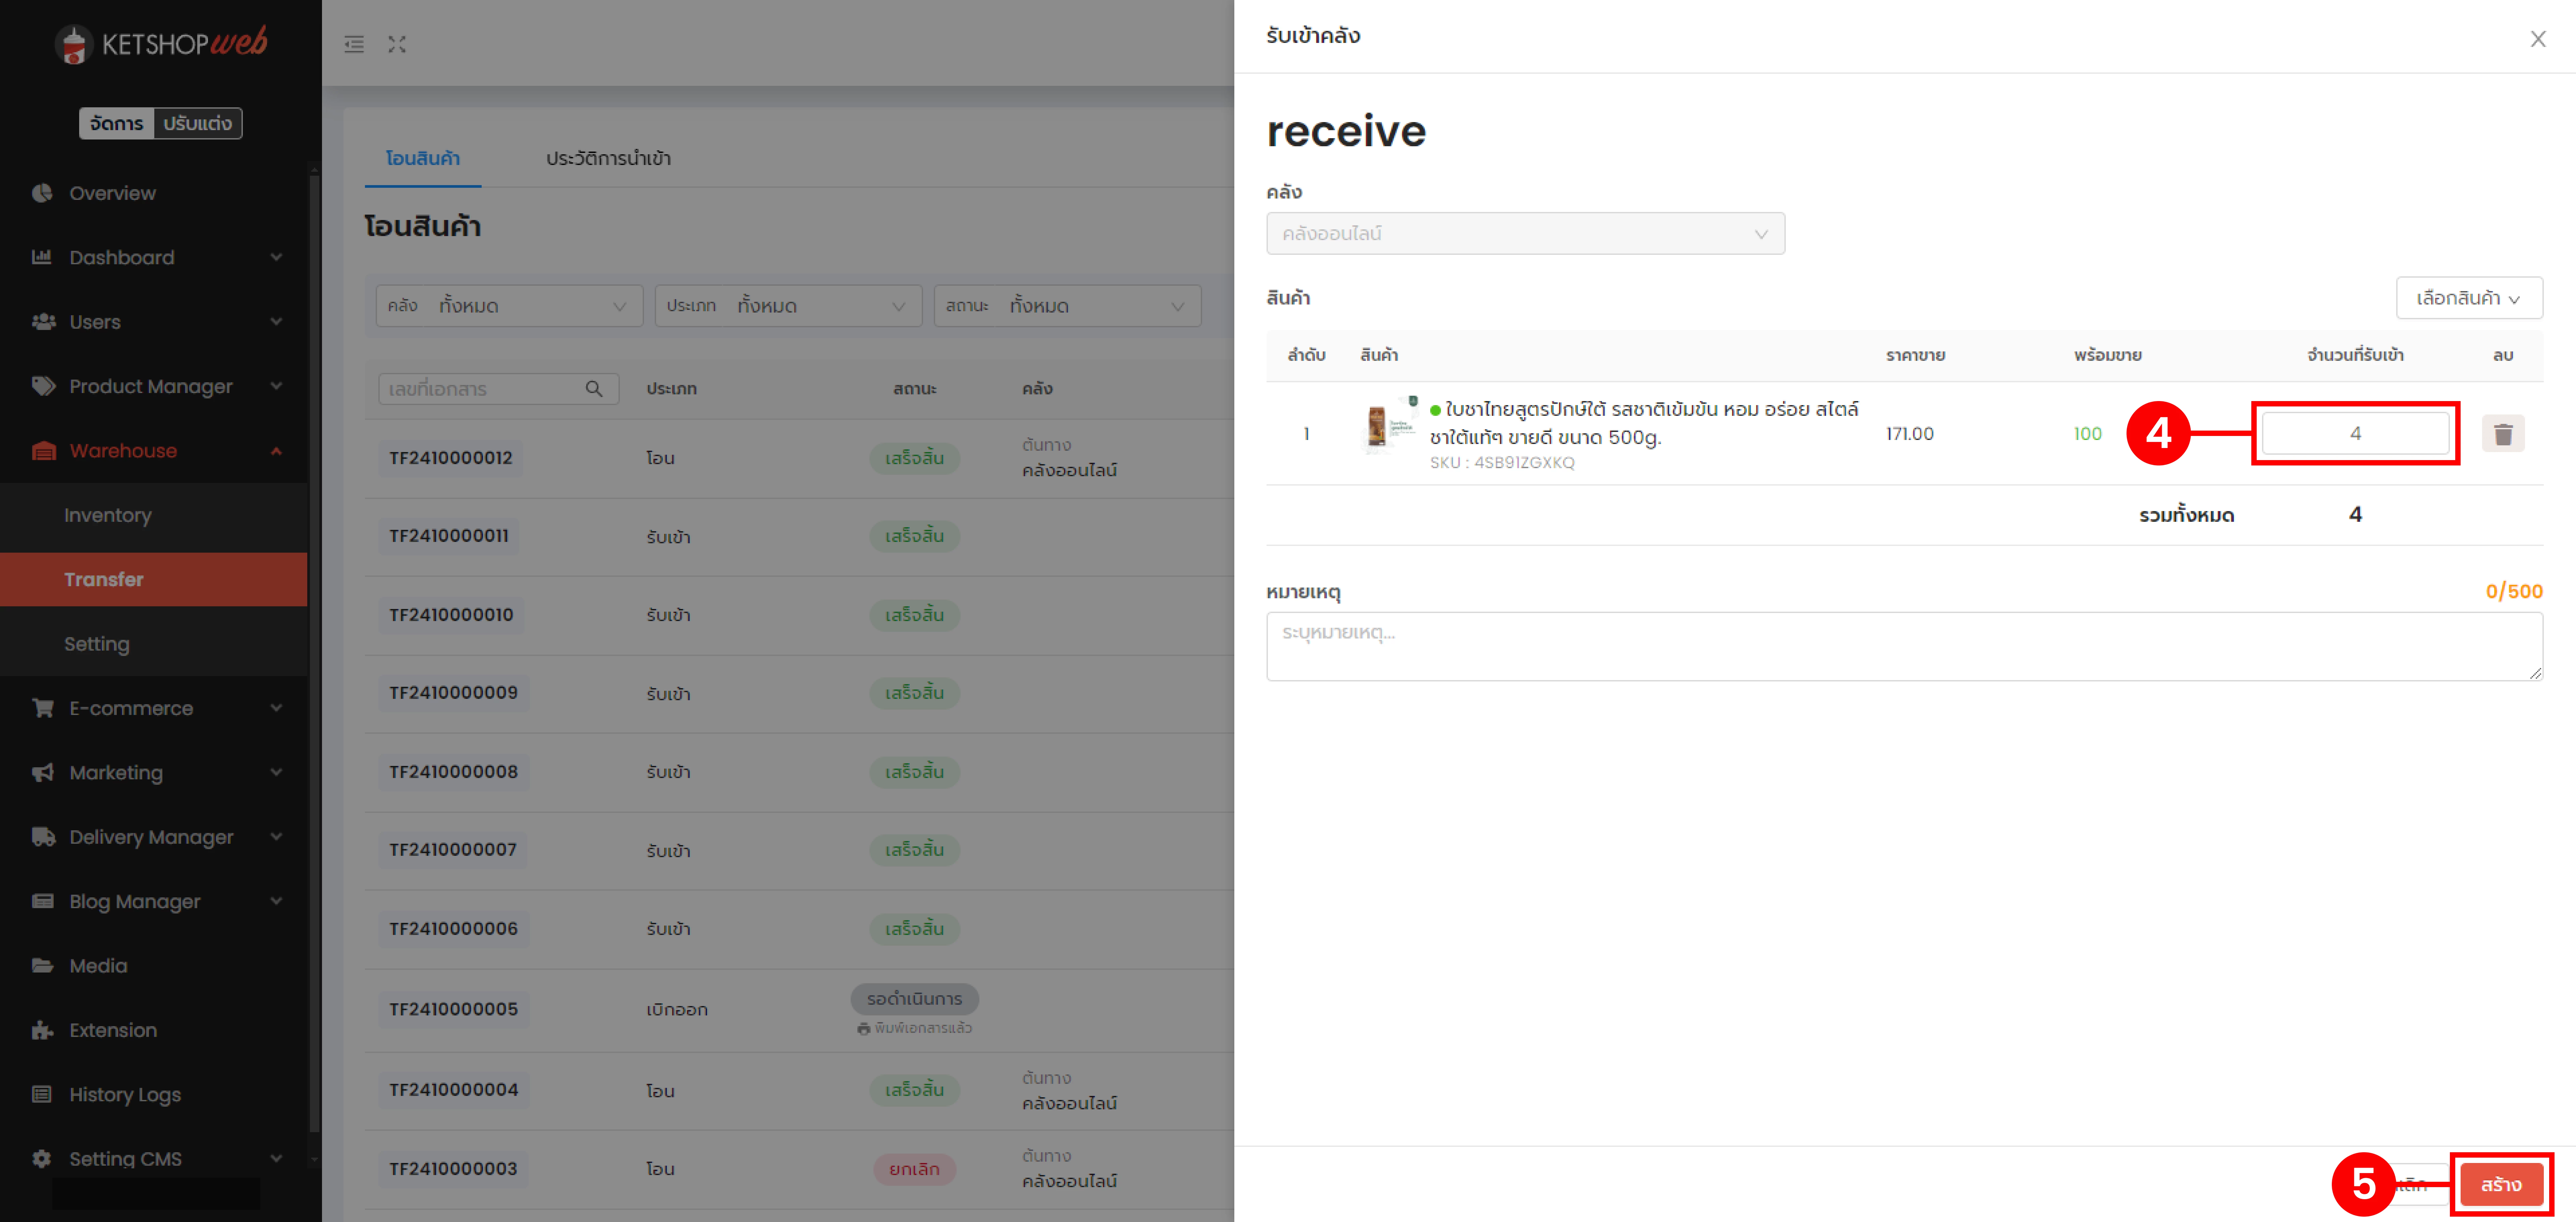Image resolution: width=2576 pixels, height=1222 pixels.
Task: Open the ประเภท ทั้งหมด filter dropdown
Action: pyautogui.click(x=788, y=306)
